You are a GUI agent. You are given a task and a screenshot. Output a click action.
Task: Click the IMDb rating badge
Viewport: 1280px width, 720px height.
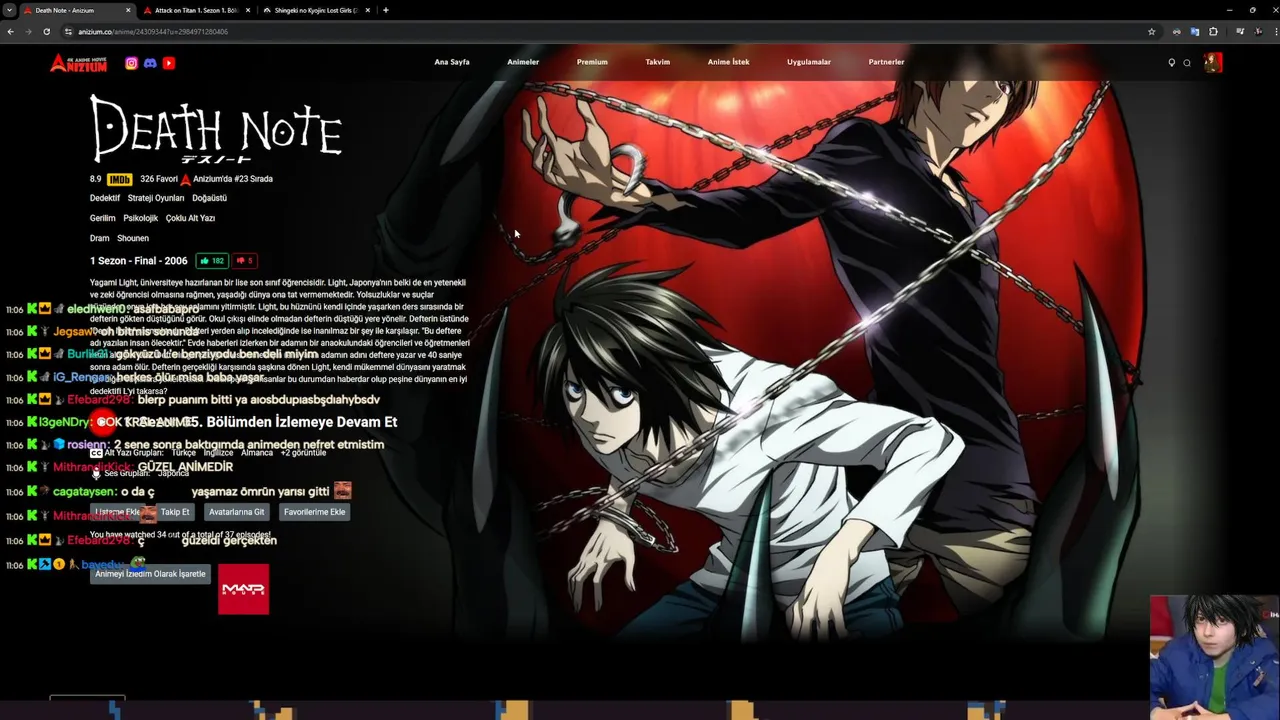click(119, 179)
